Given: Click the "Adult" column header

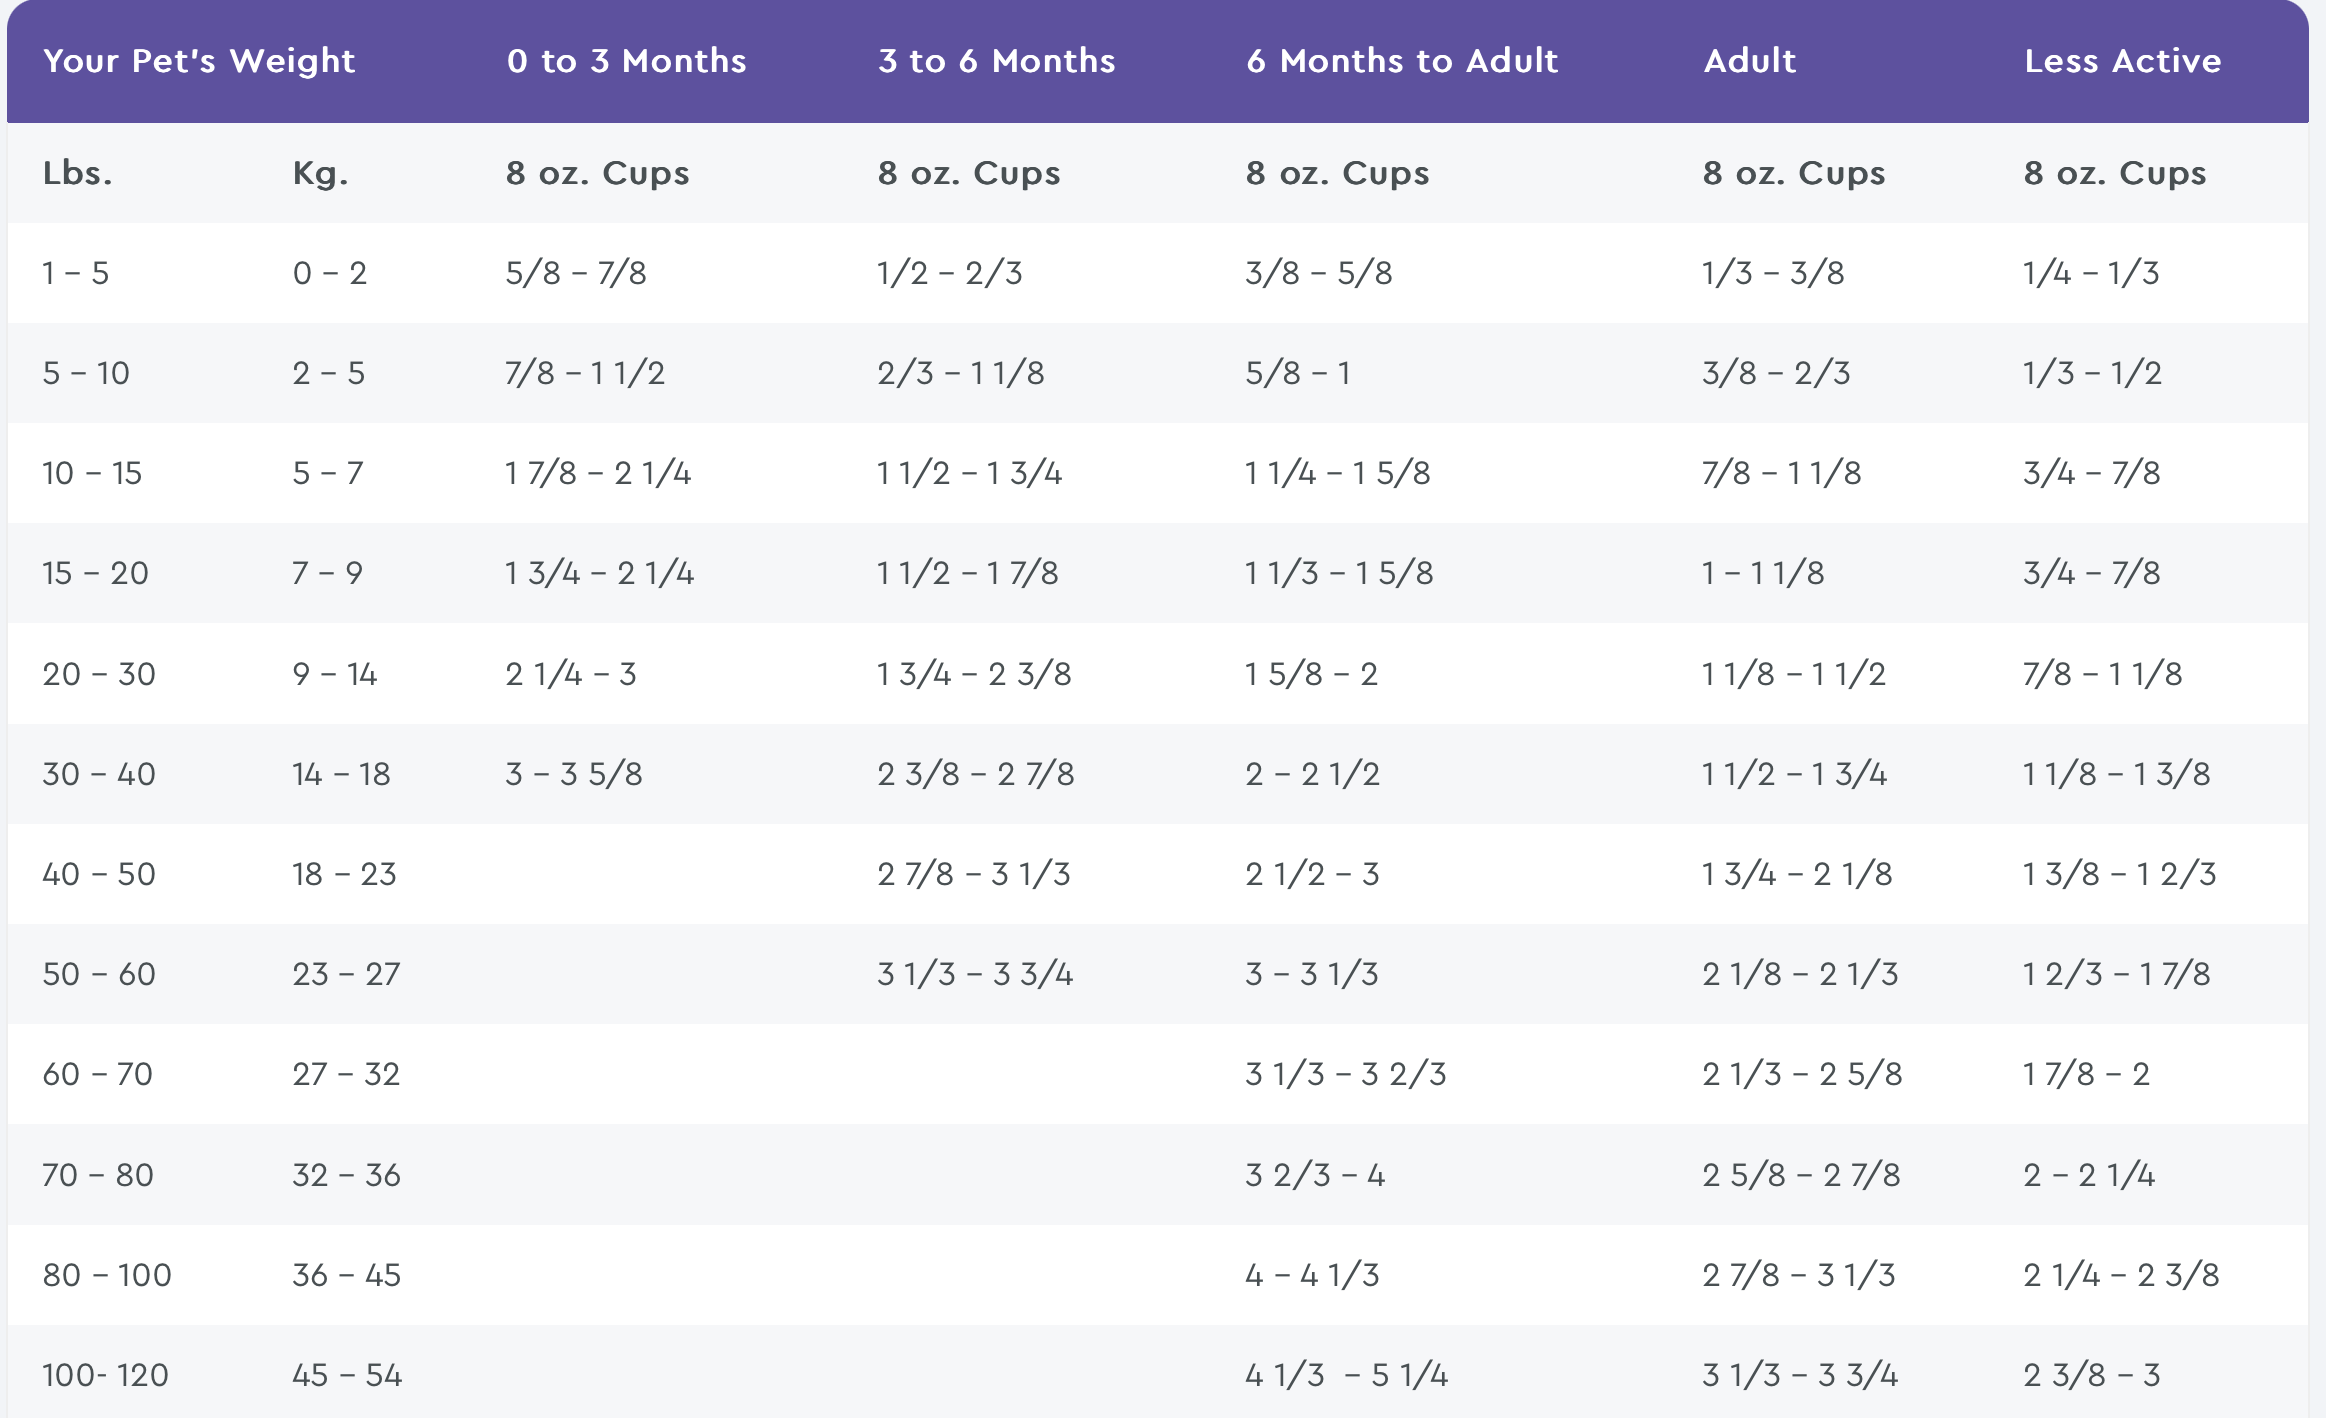Looking at the screenshot, I should pos(1749,61).
